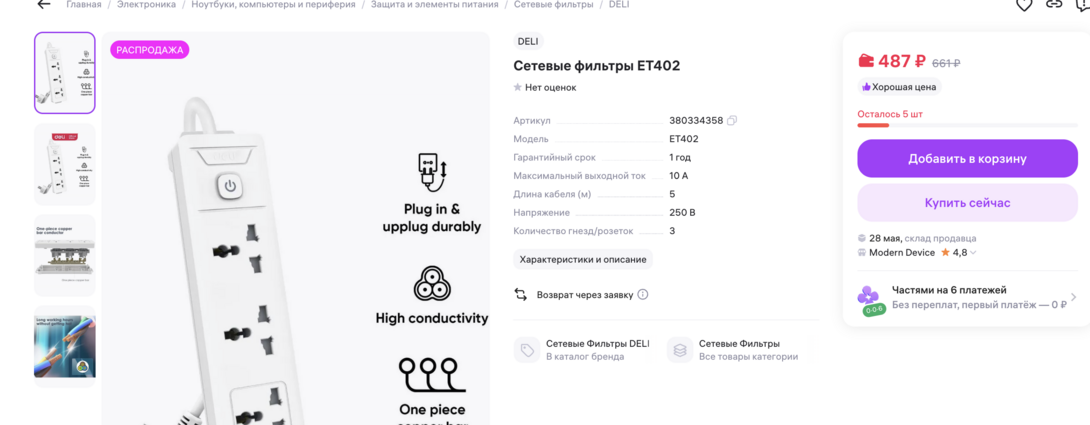The width and height of the screenshot is (1090, 425).
Task: Click РАСПРОДАЖА badge on image
Action: 149,50
